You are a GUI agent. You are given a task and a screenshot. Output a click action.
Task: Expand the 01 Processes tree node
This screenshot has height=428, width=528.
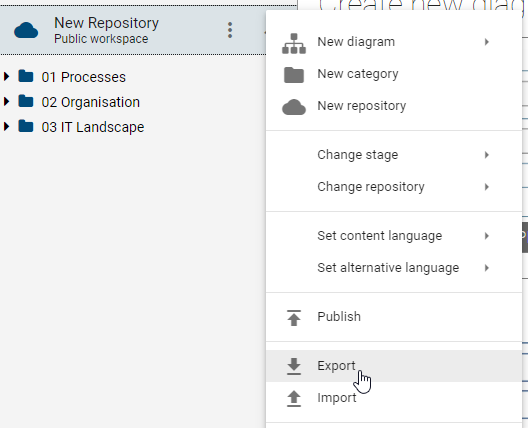pos(6,76)
